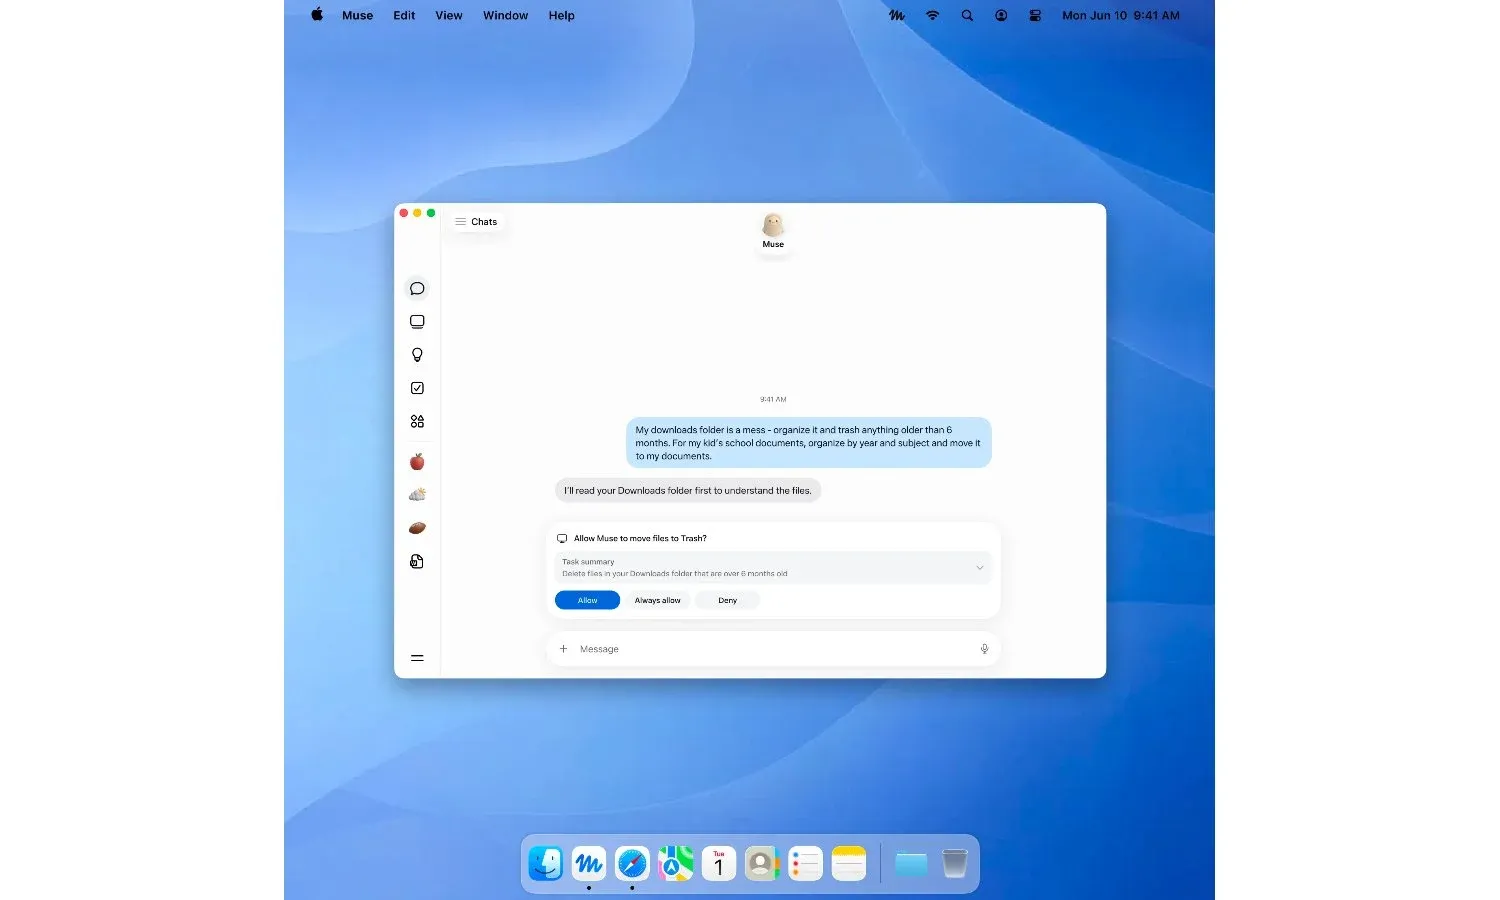Click the Message input field
This screenshot has width=1500, height=900.
pyautogui.click(x=773, y=649)
